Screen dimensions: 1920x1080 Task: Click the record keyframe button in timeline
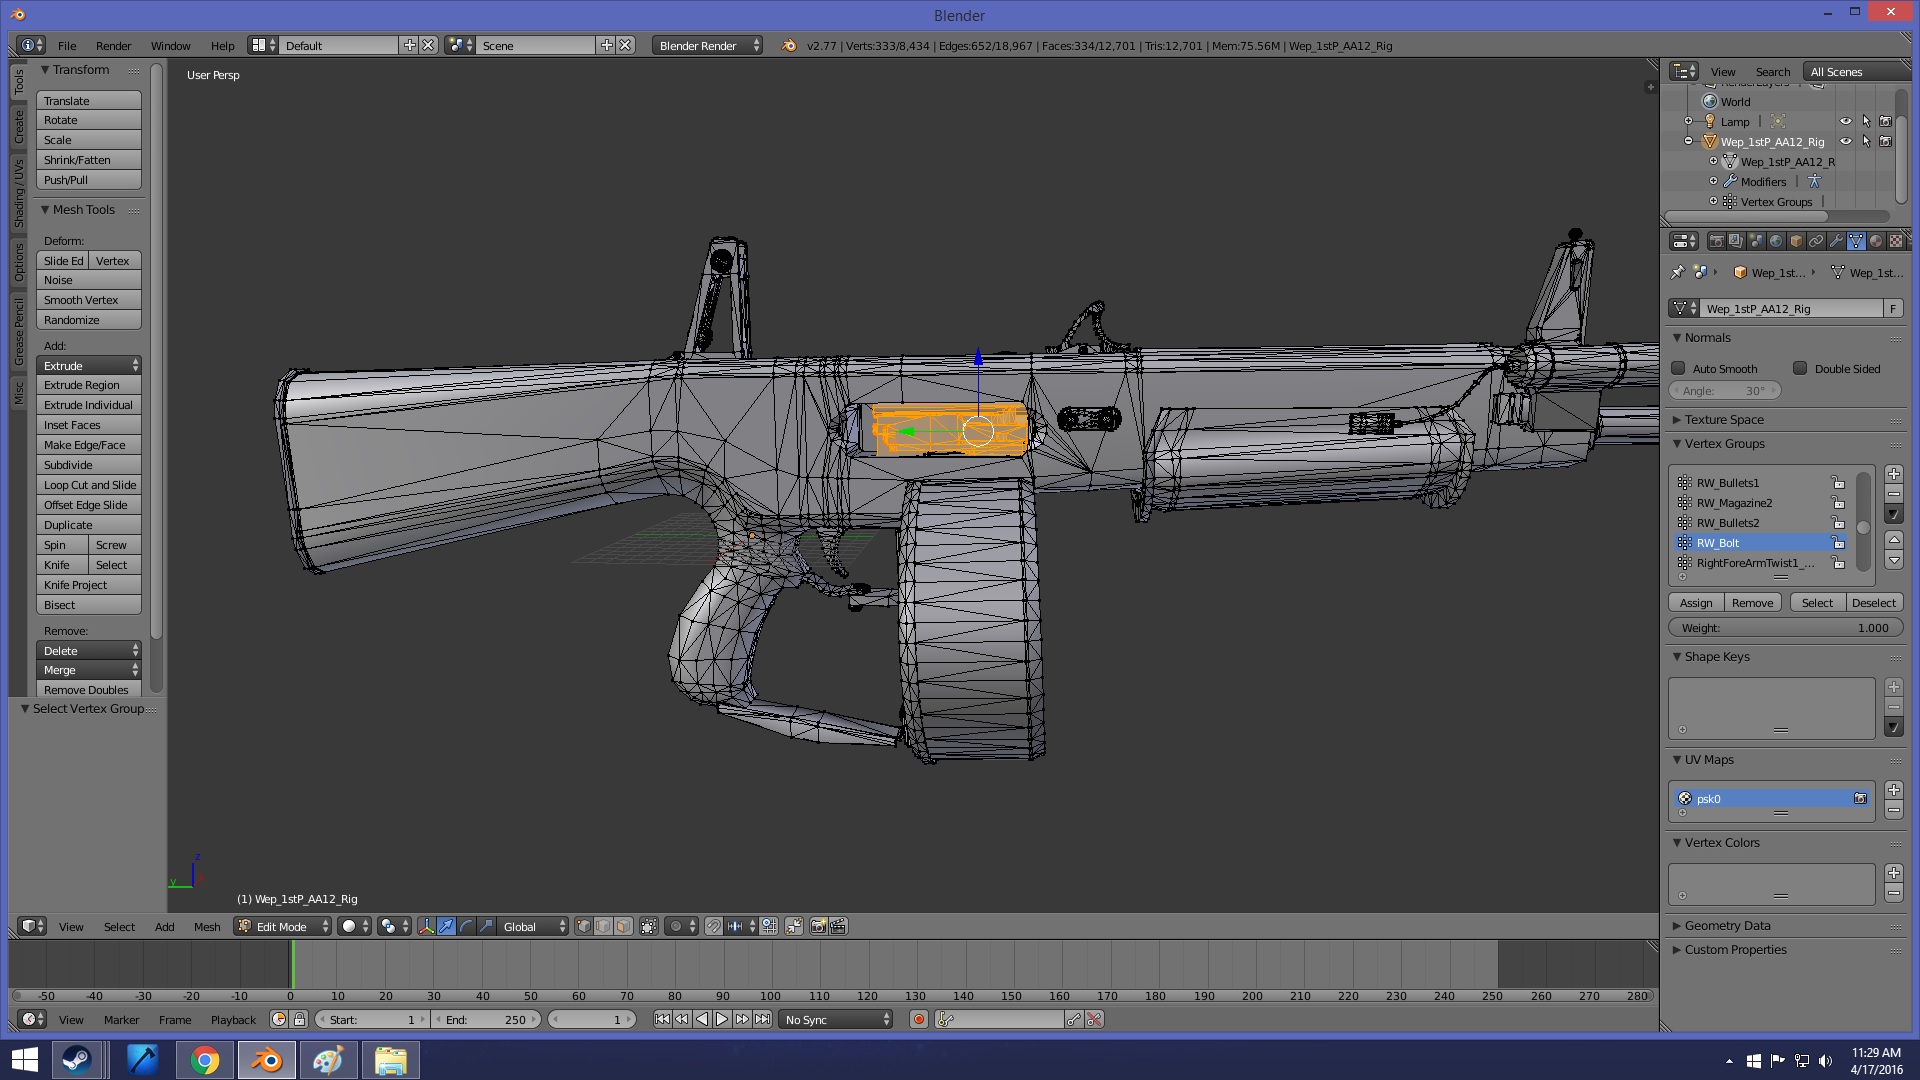[918, 1020]
